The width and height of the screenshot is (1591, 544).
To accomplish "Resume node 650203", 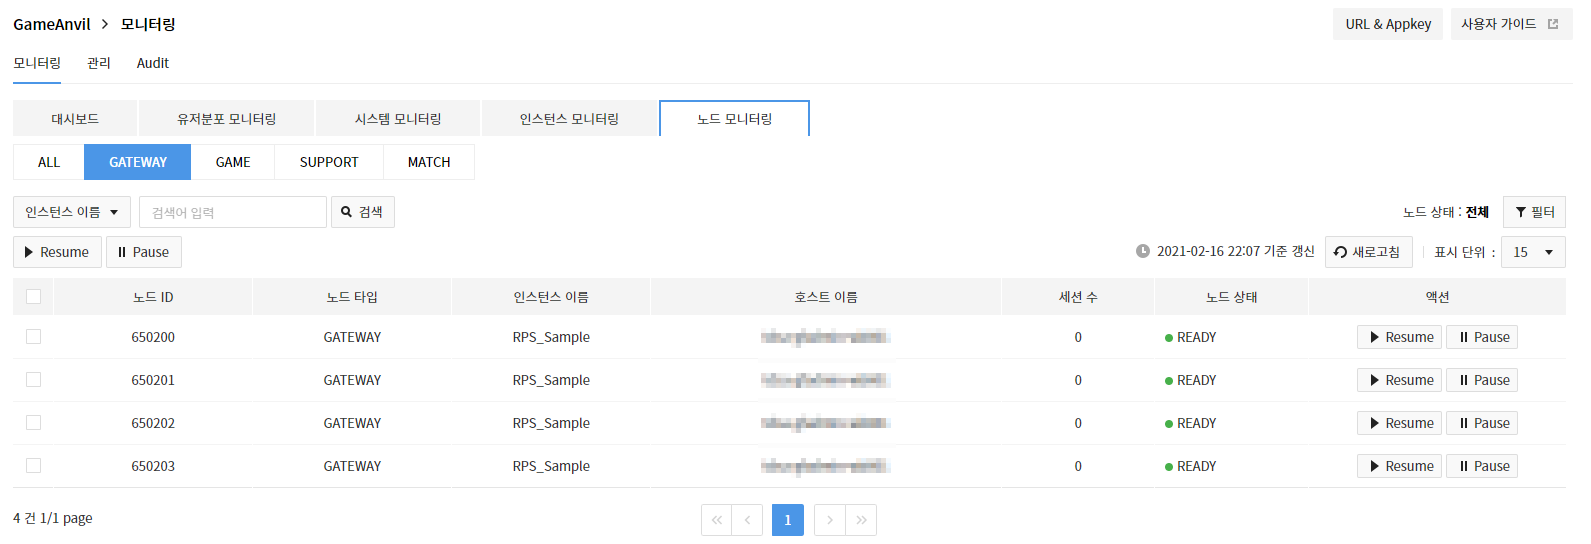I will point(1399,466).
